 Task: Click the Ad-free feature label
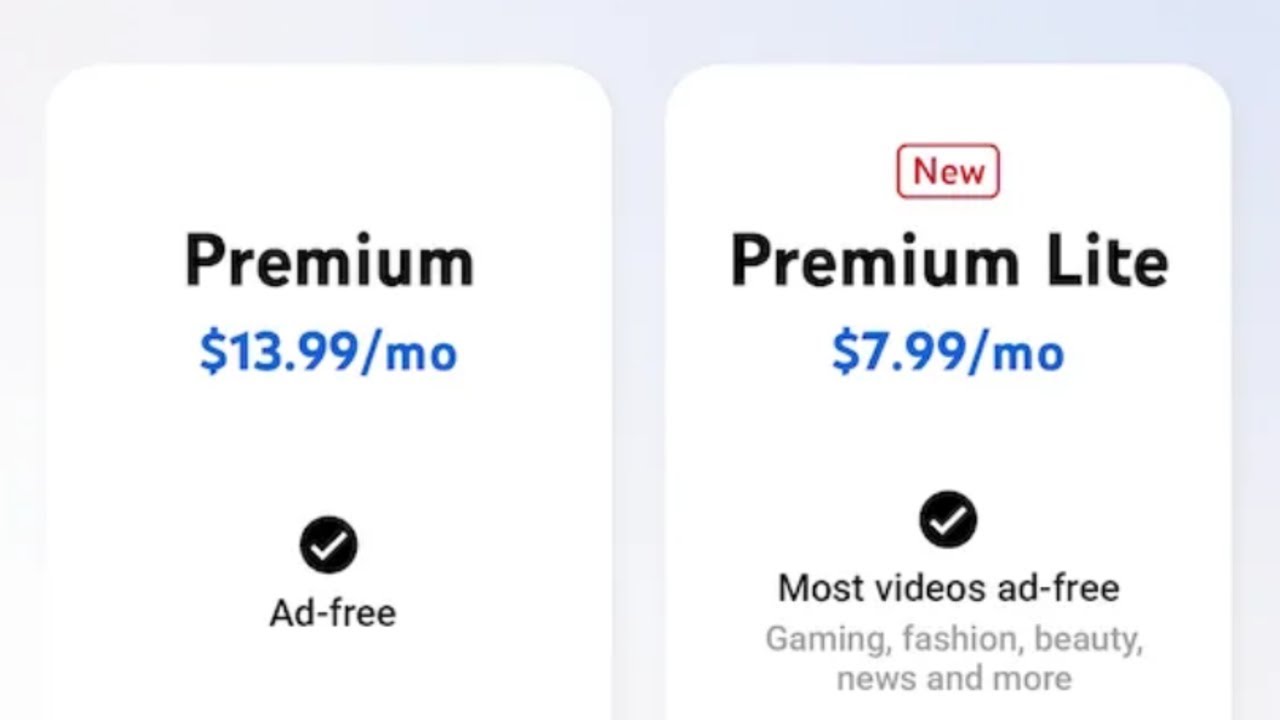[333, 612]
